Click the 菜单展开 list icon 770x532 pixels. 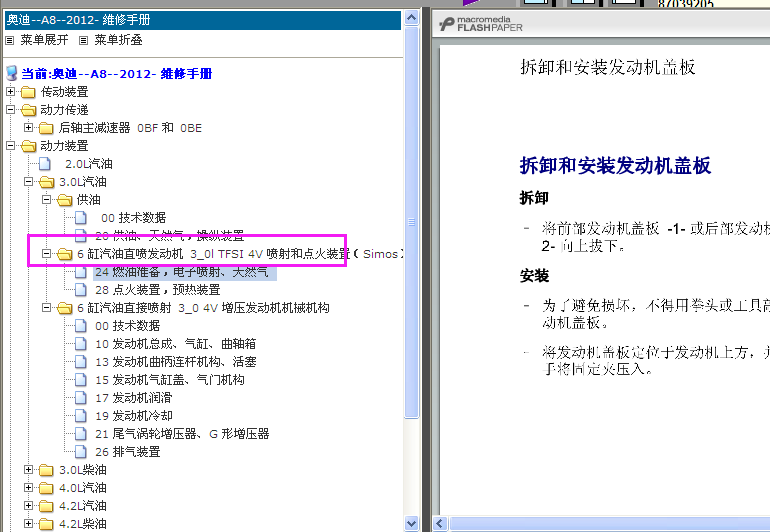(9, 41)
